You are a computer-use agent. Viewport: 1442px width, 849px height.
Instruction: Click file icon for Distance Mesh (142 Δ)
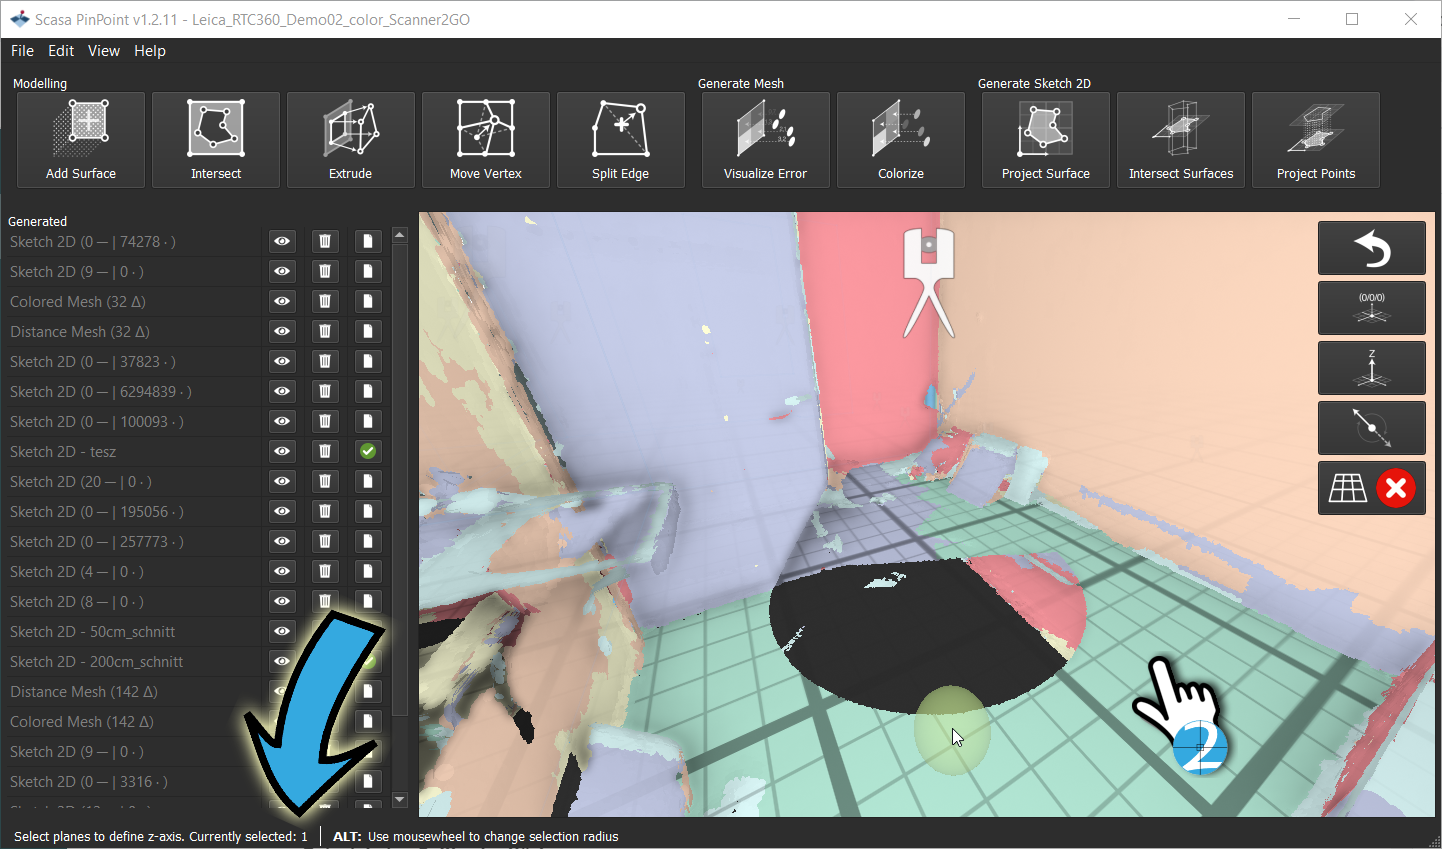(x=368, y=691)
